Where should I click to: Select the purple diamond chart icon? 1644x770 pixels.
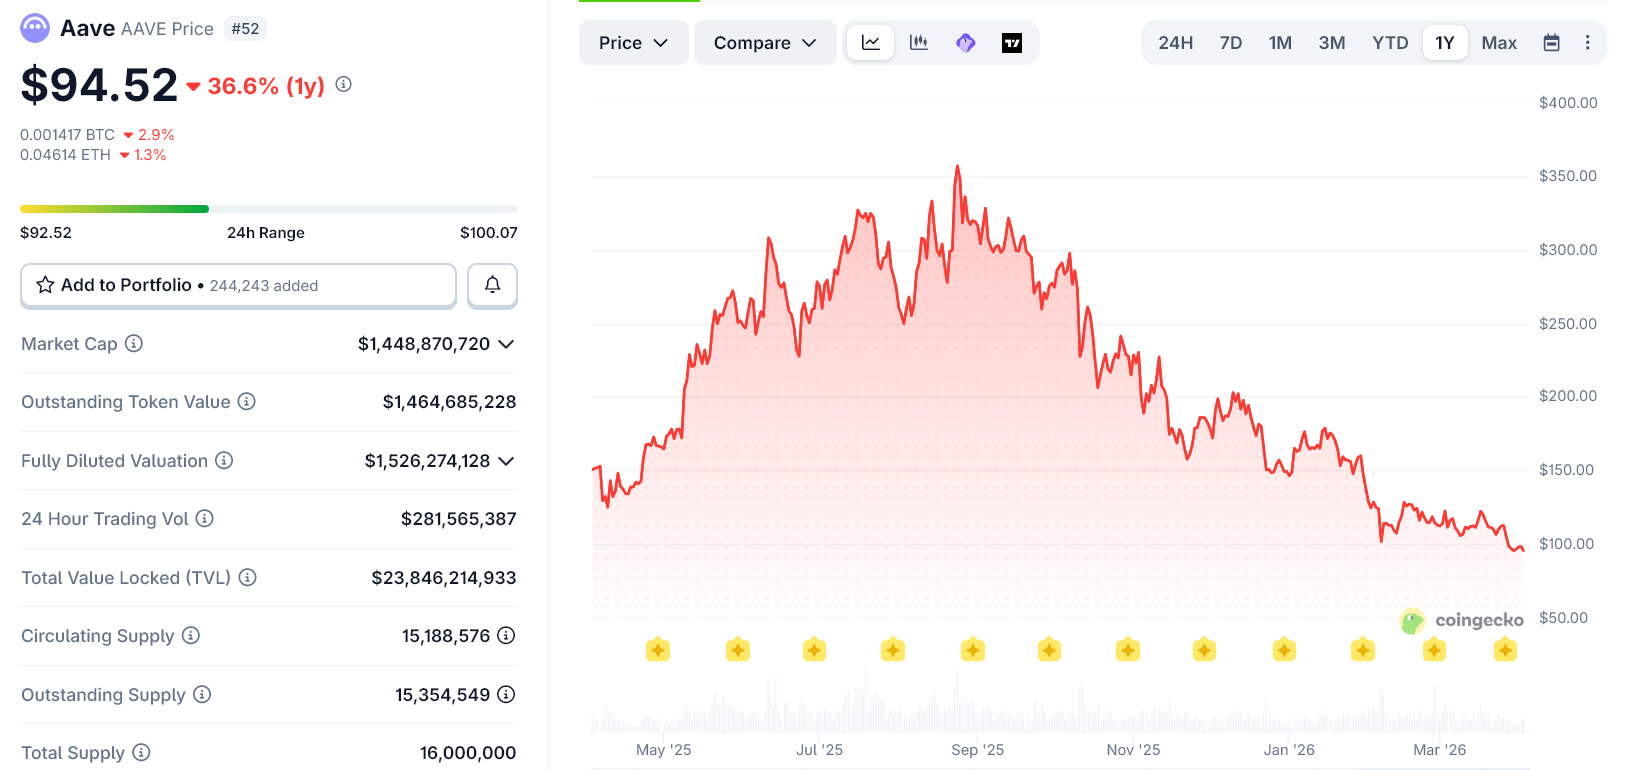coord(966,43)
